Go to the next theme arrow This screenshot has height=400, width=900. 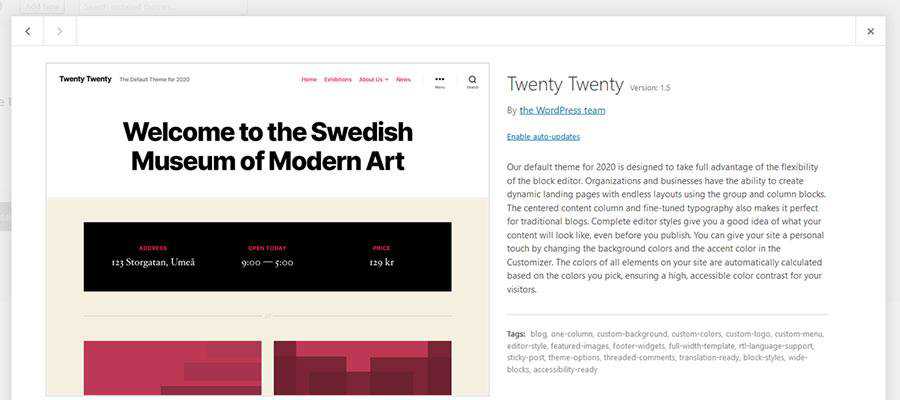59,31
